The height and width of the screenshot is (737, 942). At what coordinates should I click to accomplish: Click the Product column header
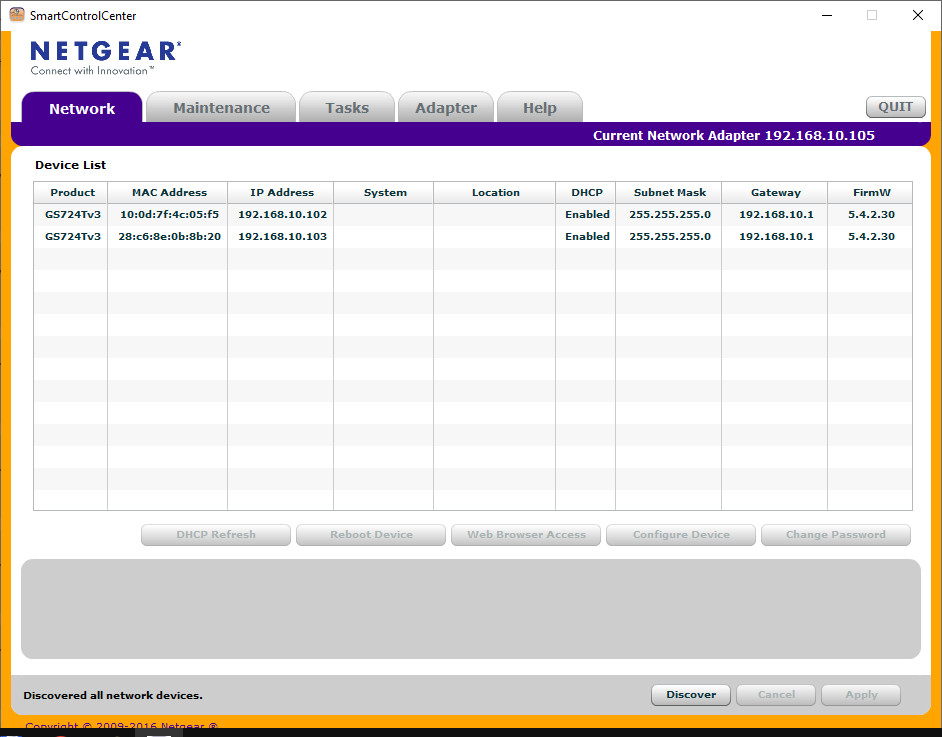[72, 193]
